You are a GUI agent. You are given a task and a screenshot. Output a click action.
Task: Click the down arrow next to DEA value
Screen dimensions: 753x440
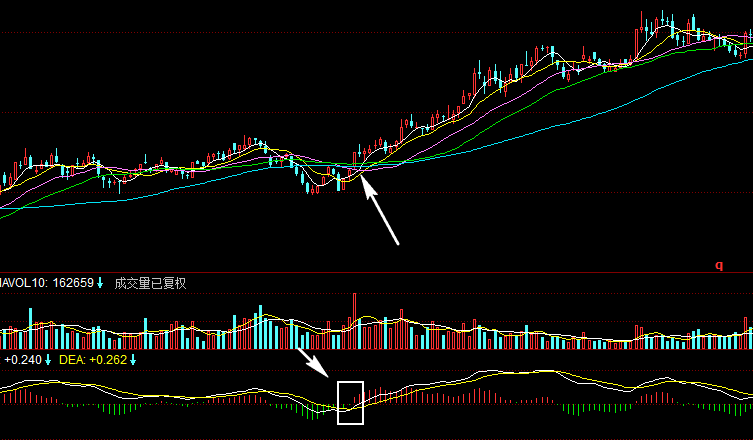132,360
